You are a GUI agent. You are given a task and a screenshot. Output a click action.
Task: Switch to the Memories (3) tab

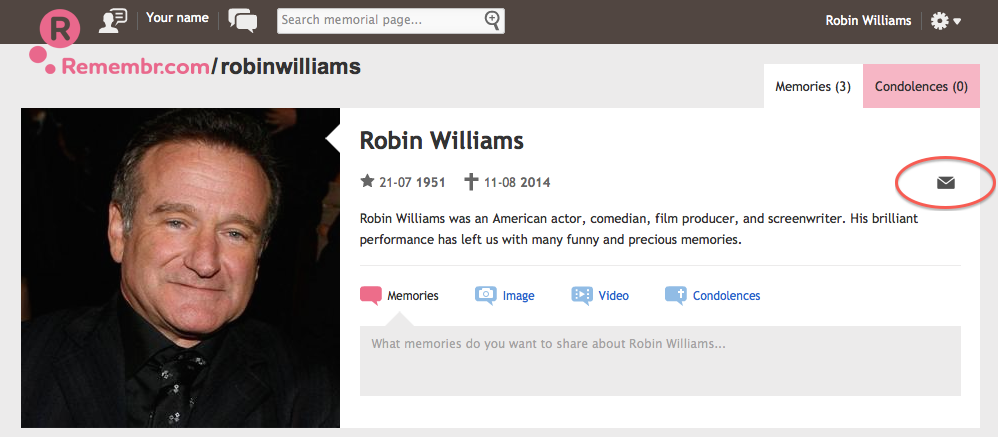[813, 86]
